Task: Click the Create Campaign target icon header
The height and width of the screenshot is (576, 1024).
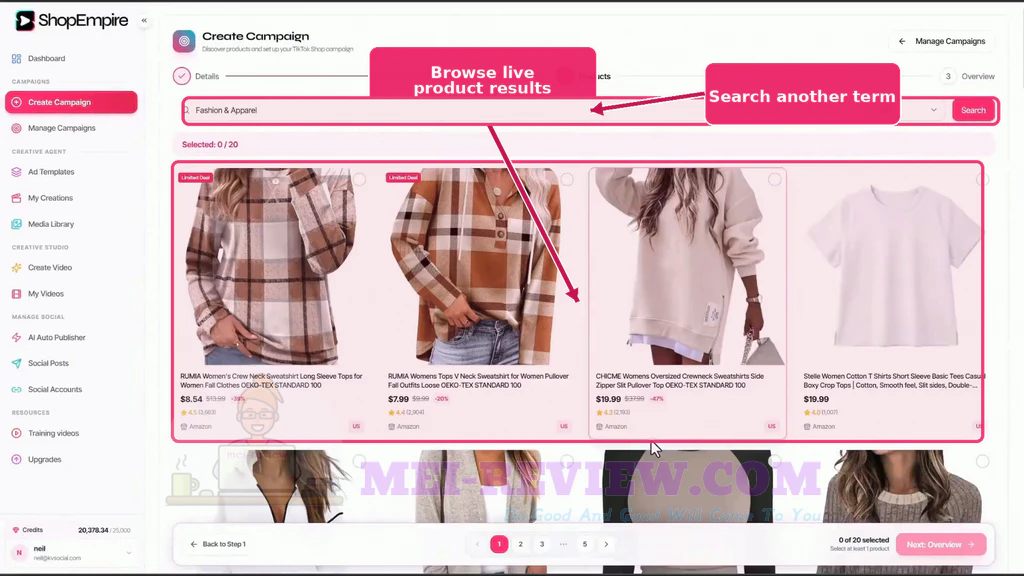Action: pos(184,41)
